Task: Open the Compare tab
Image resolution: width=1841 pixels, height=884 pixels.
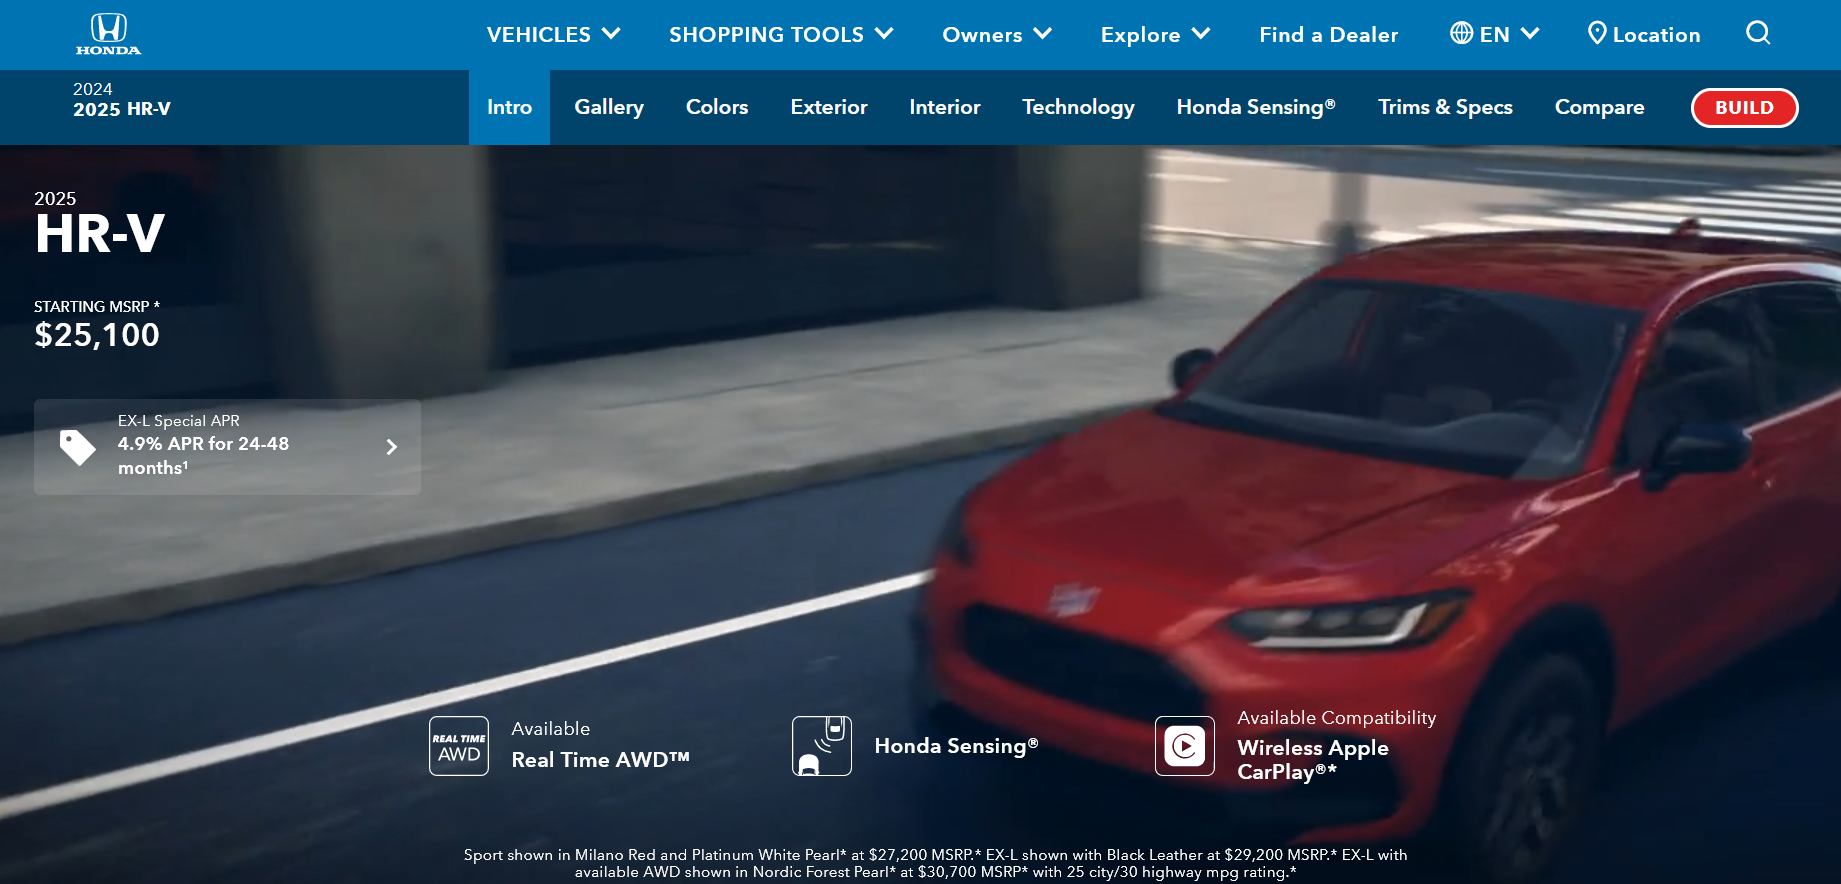Action: [x=1599, y=107]
